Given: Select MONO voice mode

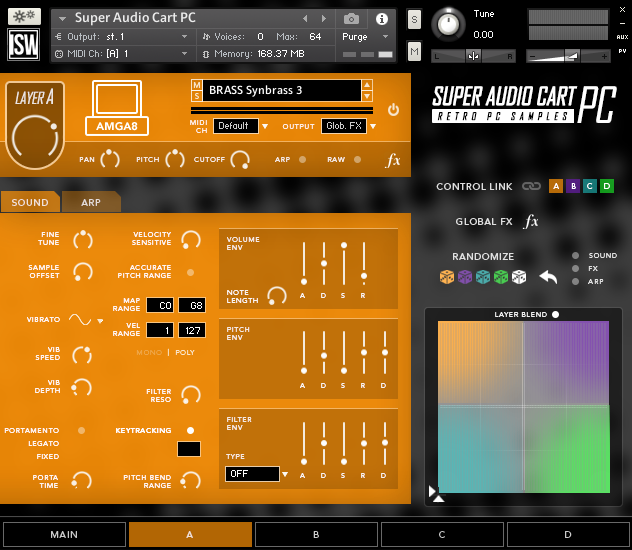Looking at the screenshot, I should coord(149,353).
